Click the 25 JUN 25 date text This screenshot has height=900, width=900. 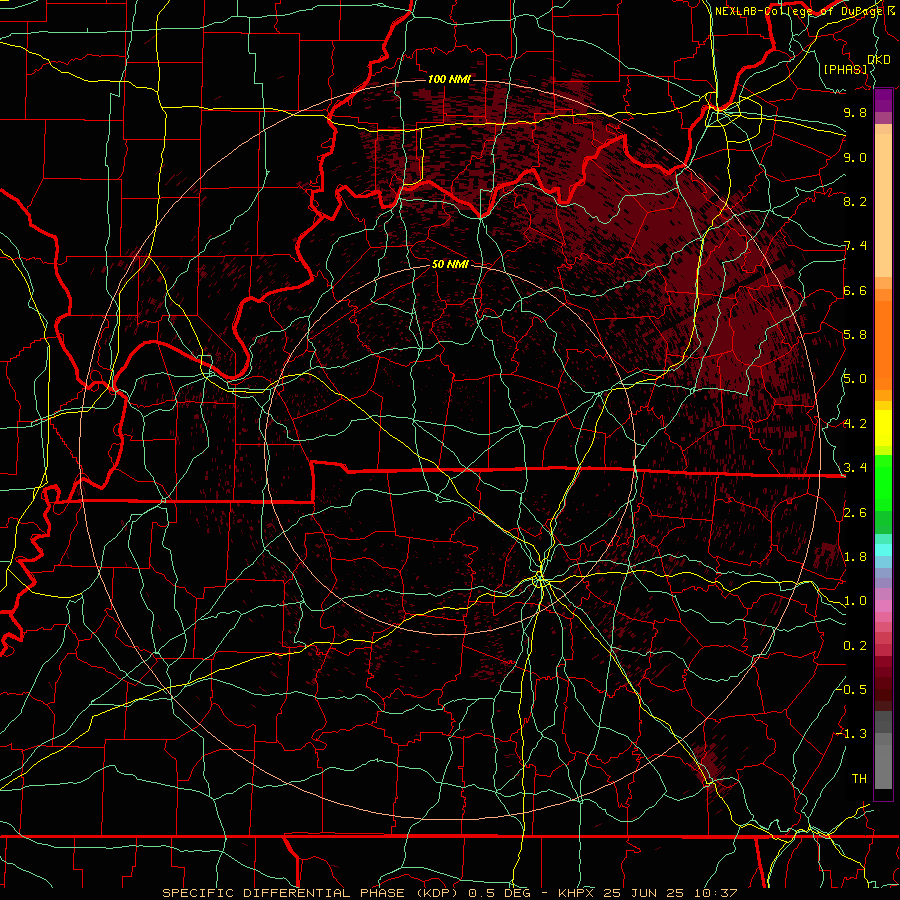coord(643,893)
